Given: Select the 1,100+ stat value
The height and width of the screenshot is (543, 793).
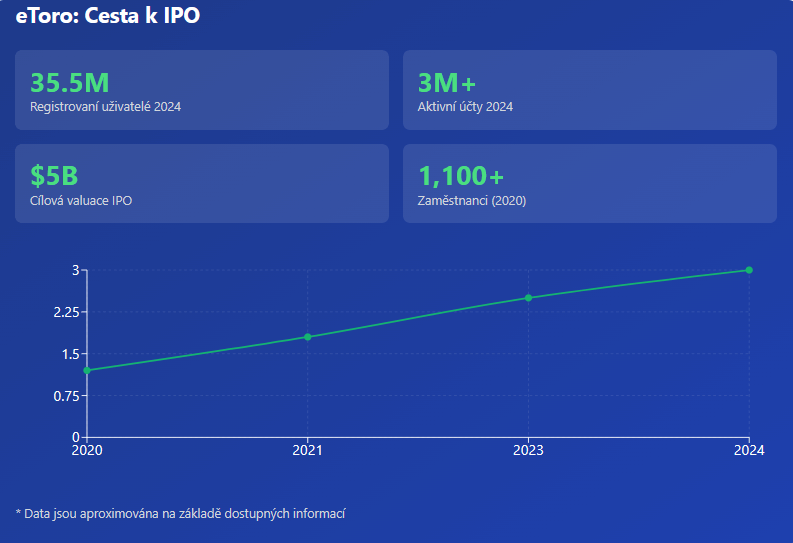Looking at the screenshot, I should point(461,176).
